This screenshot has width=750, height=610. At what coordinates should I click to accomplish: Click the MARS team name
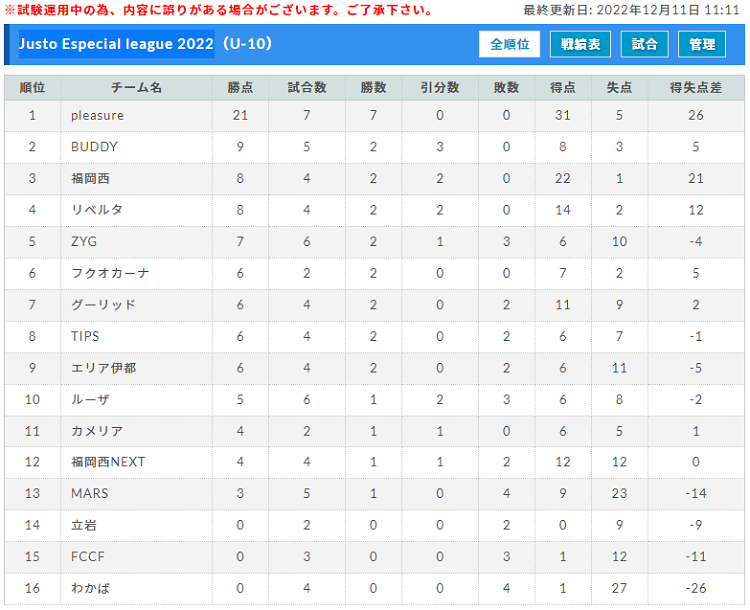point(89,493)
